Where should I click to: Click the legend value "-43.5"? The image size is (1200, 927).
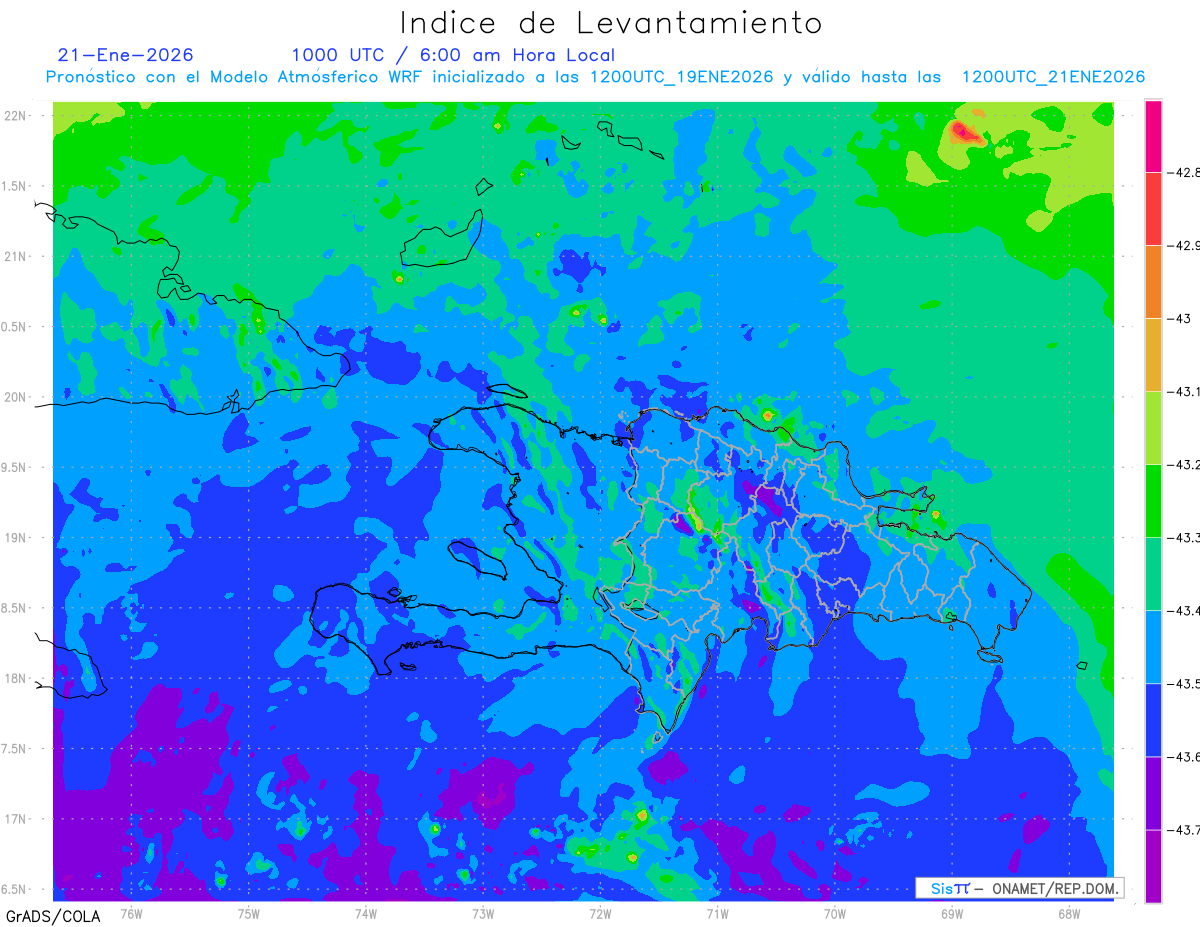click(x=1184, y=683)
